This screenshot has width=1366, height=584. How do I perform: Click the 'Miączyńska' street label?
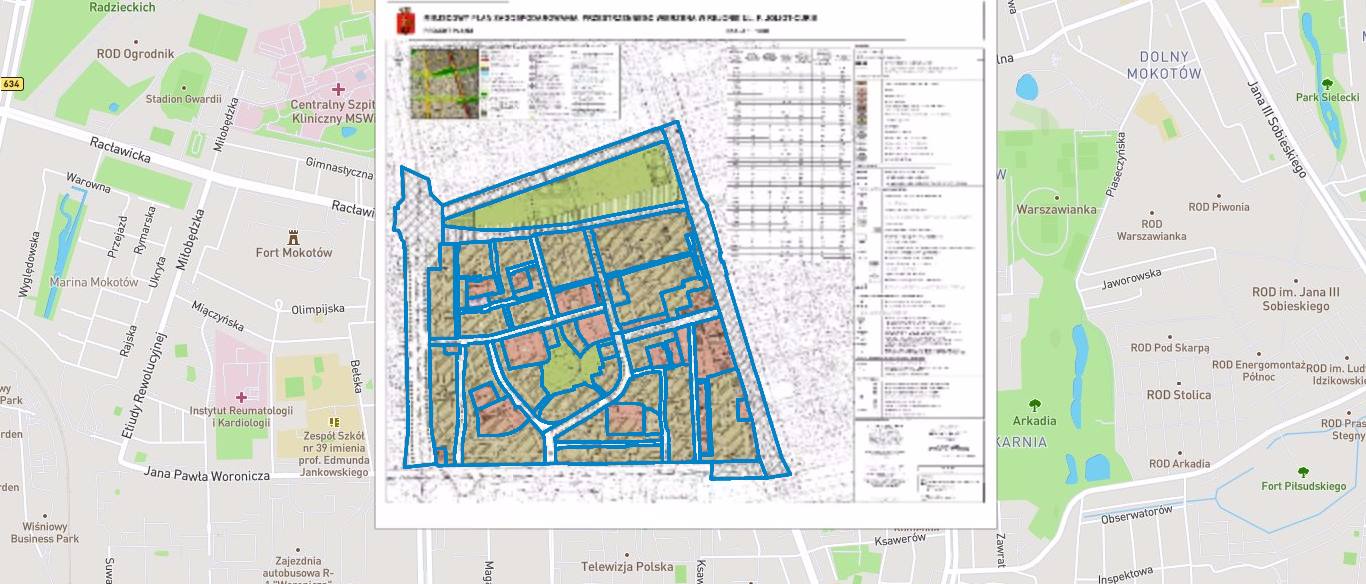point(219,318)
